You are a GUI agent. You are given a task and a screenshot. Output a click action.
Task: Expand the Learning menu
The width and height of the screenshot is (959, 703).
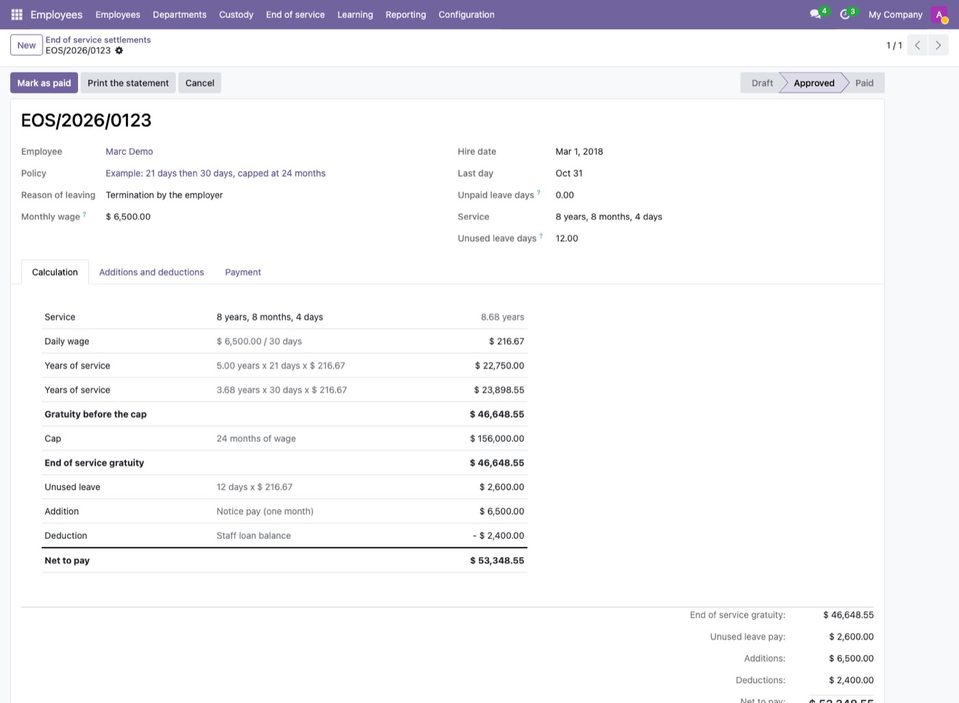click(x=355, y=15)
